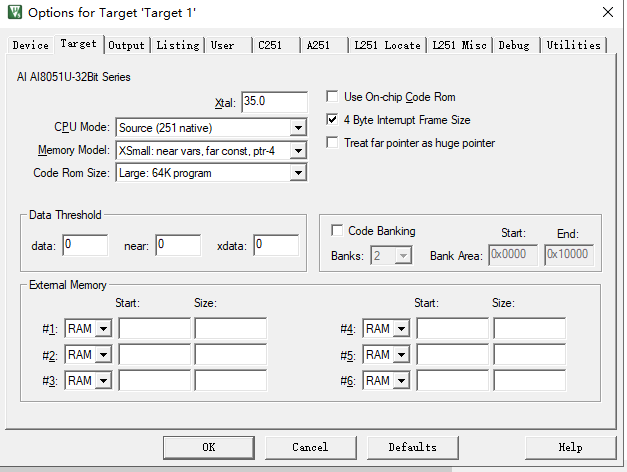The height and width of the screenshot is (472, 627).
Task: Open the CPU Mode dropdown
Action: click(211, 128)
